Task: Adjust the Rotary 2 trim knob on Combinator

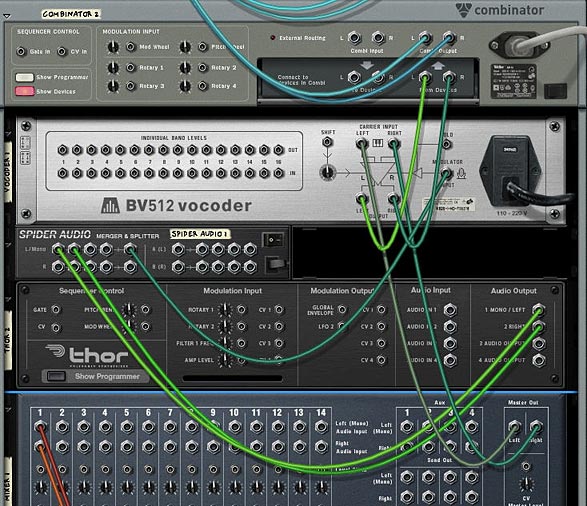Action: click(185, 67)
